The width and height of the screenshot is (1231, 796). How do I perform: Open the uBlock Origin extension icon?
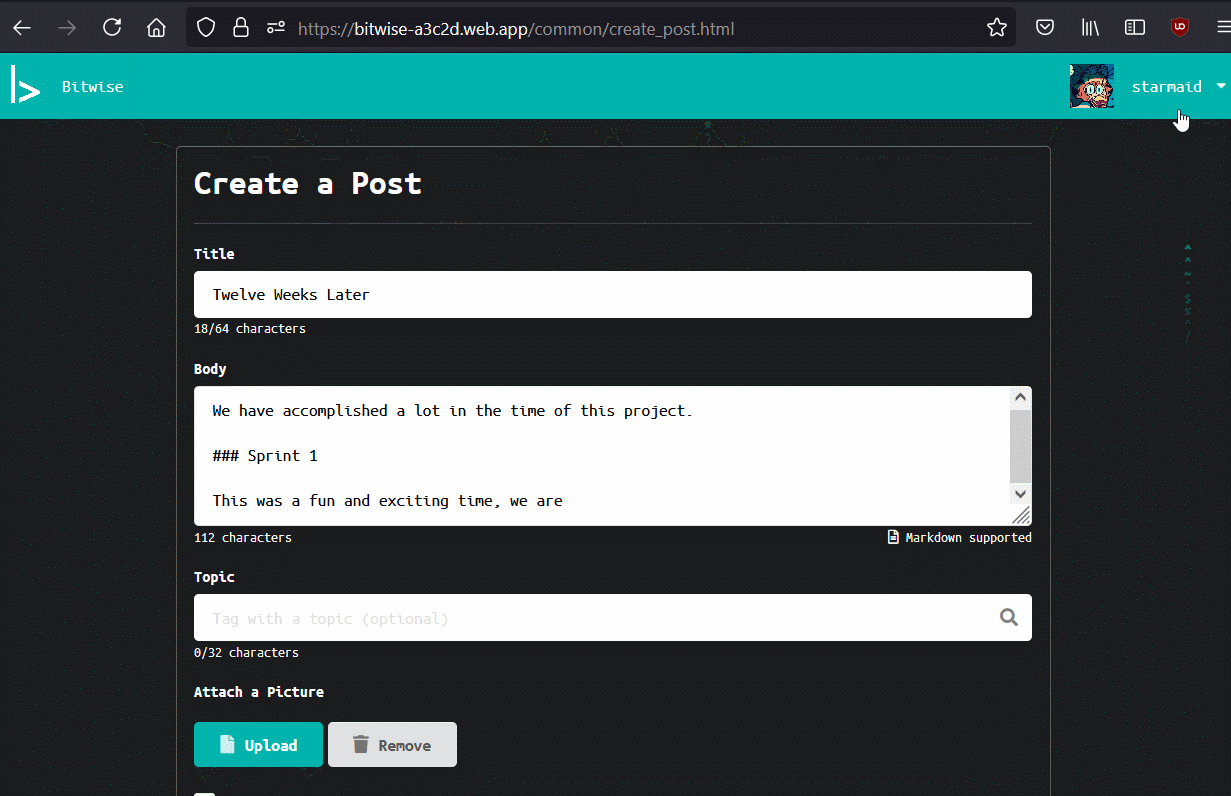[1180, 28]
